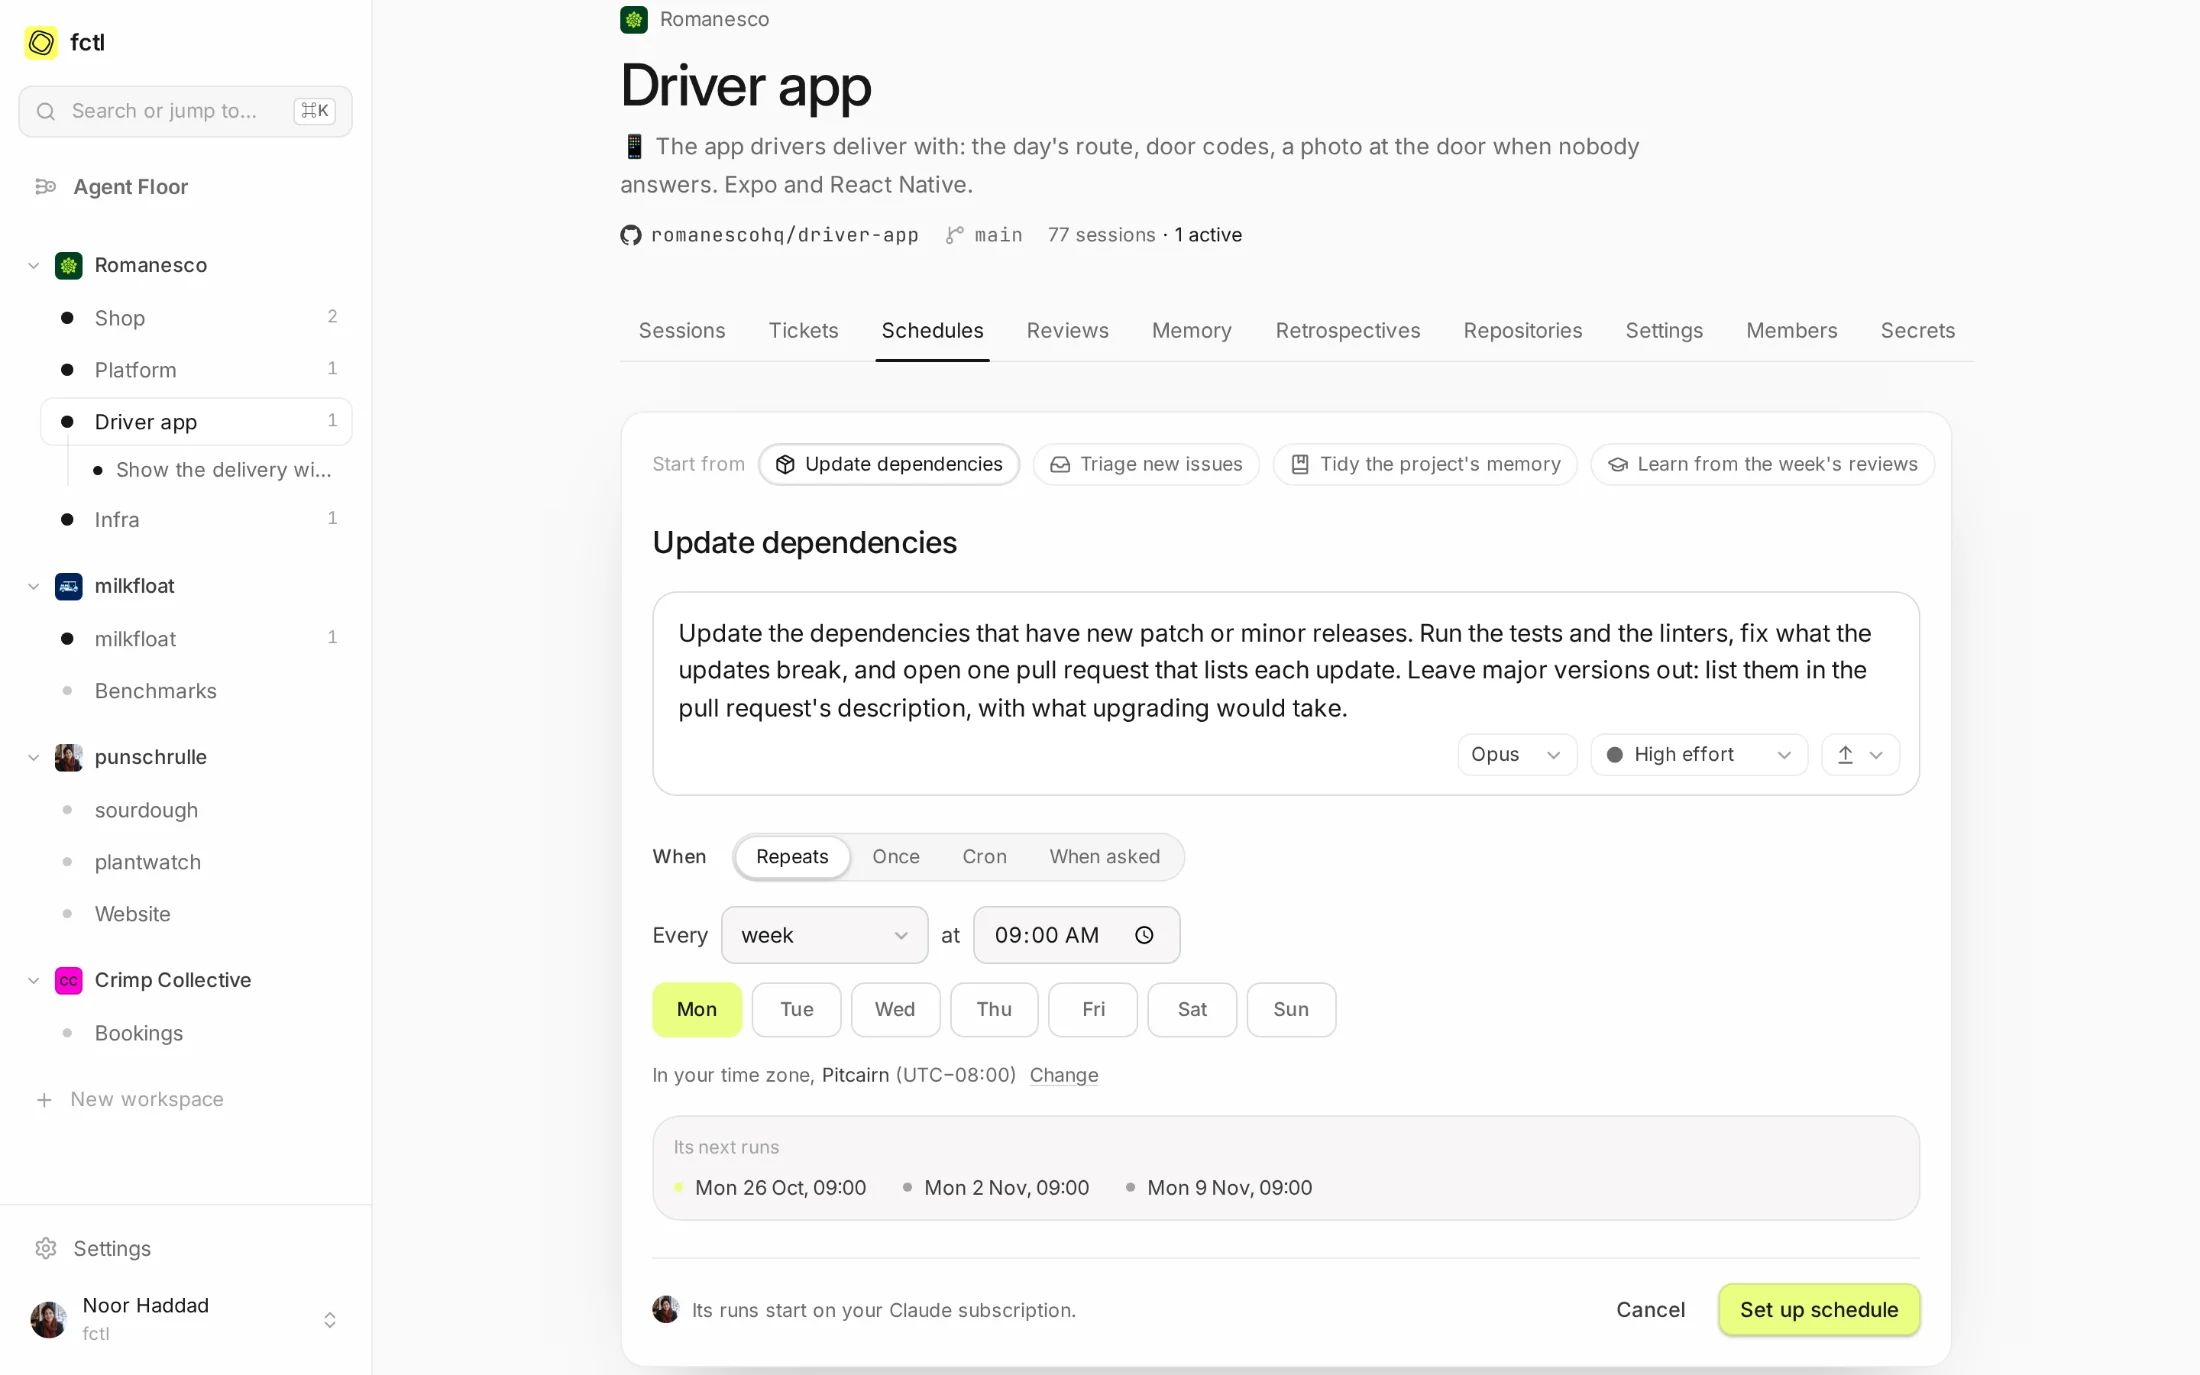The width and height of the screenshot is (2200, 1375).
Task: Click the romanescohq/driver-app repository link
Action: coord(784,235)
